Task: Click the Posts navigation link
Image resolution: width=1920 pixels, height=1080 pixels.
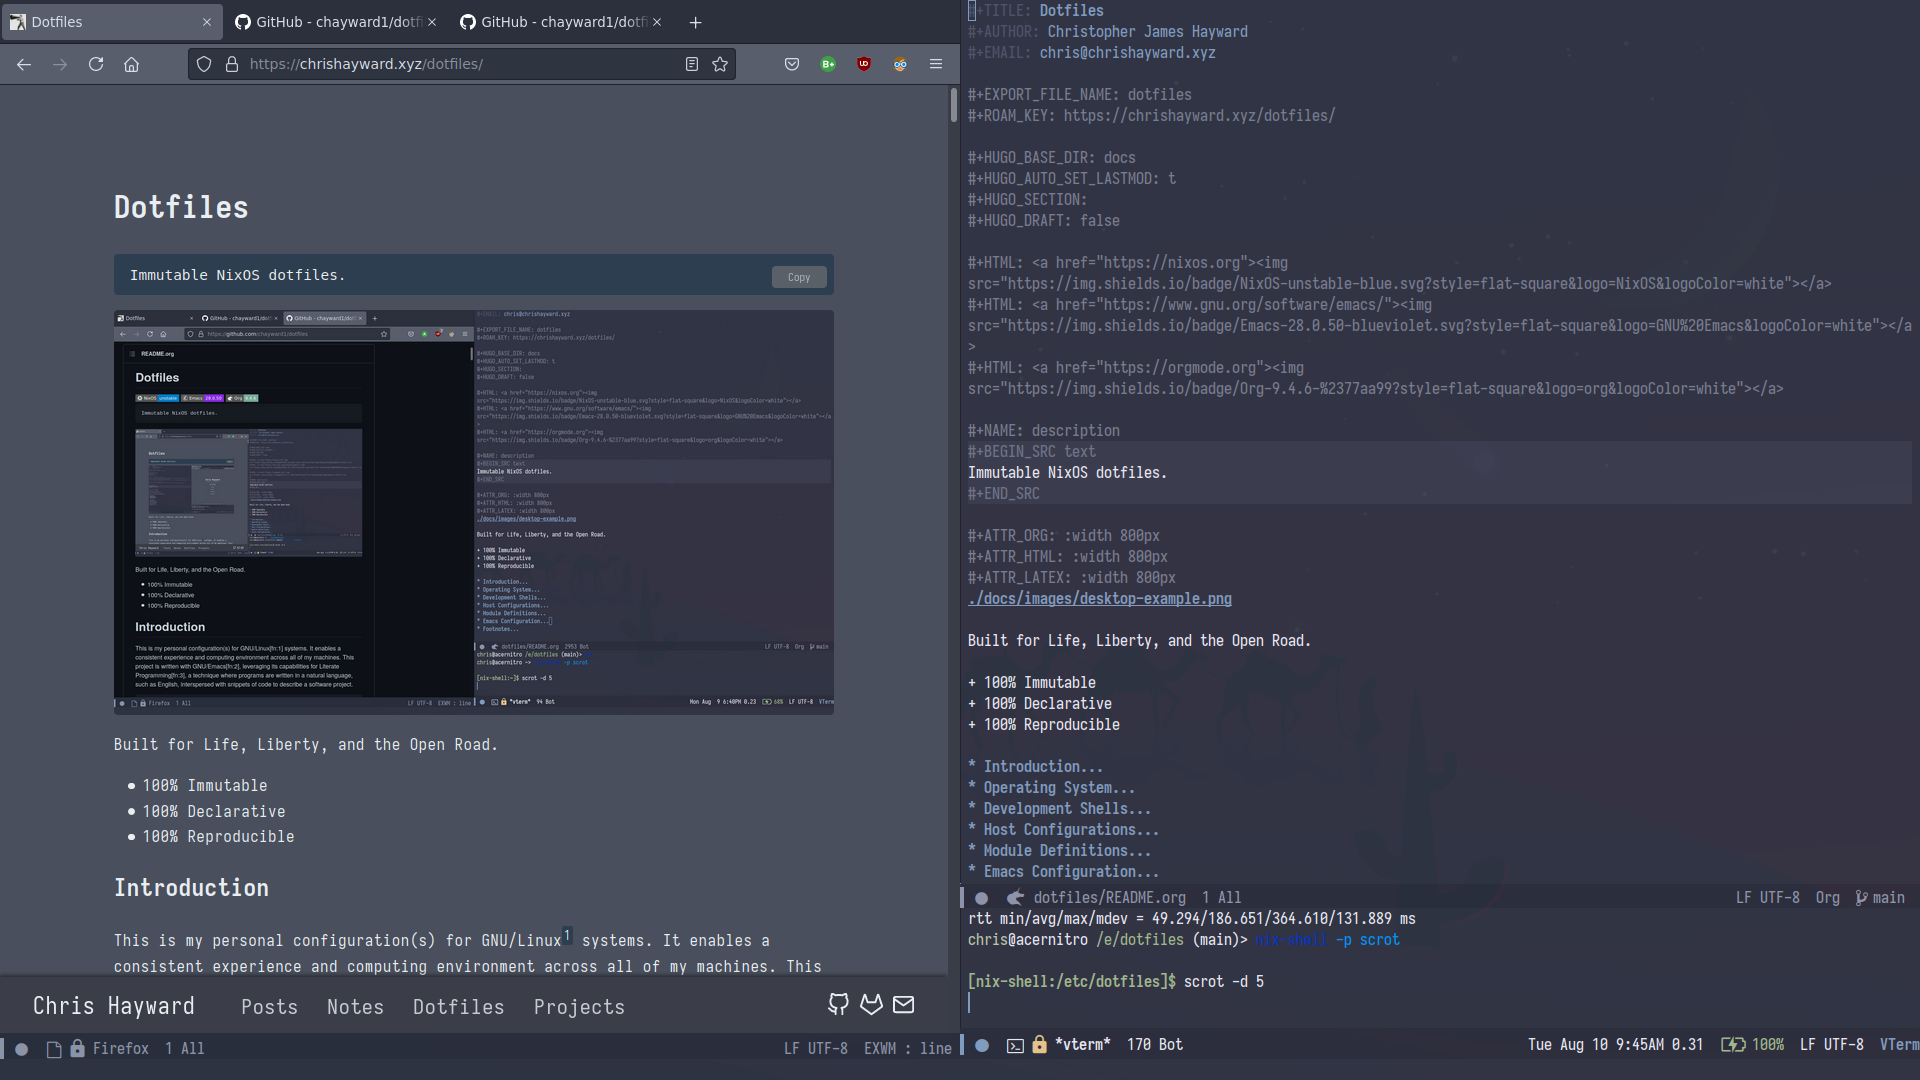Action: [x=269, y=1006]
